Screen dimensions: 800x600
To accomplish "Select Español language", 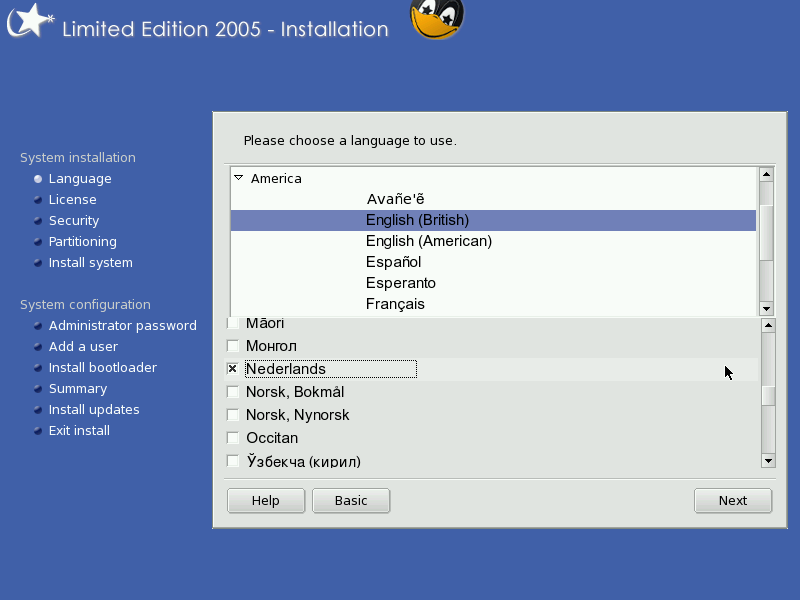I will [x=493, y=262].
